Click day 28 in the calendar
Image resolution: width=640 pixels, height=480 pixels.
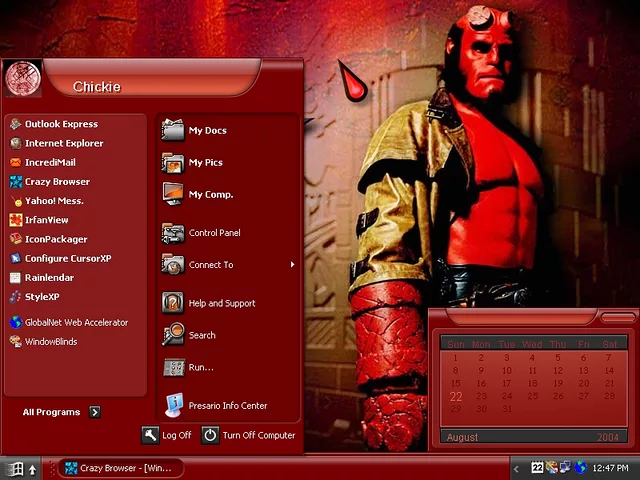[x=609, y=396]
